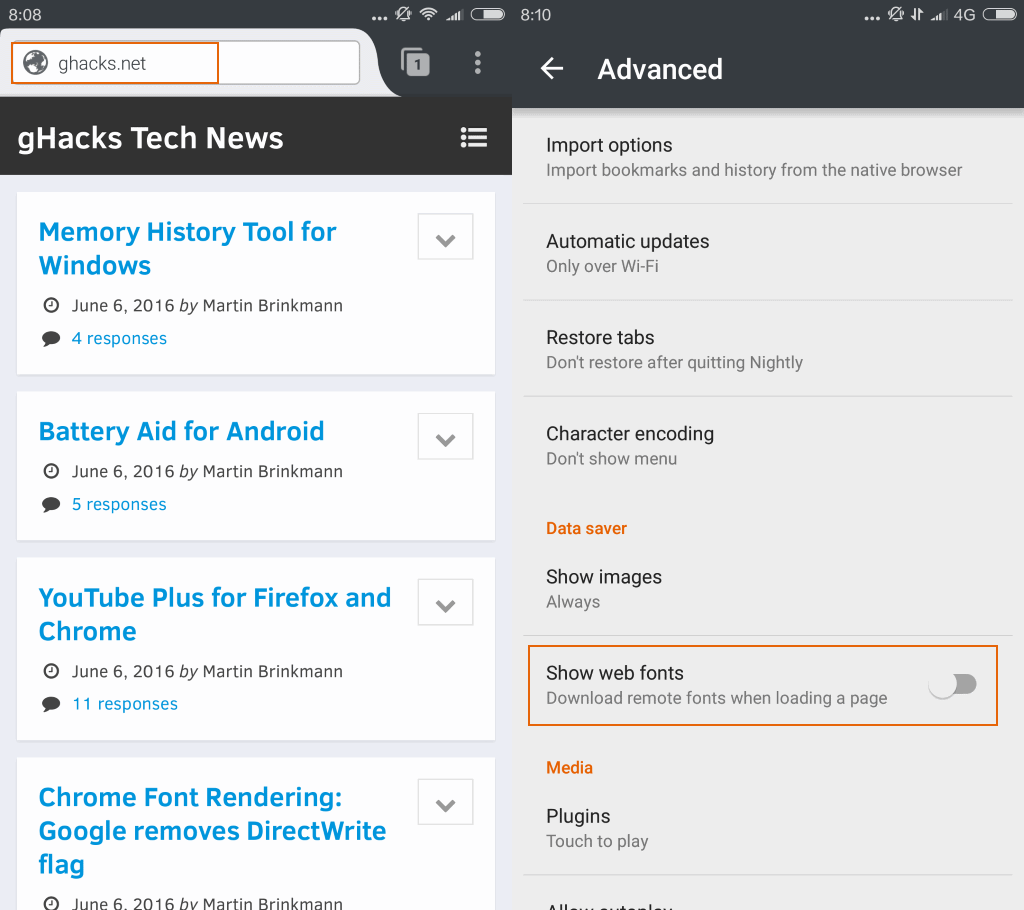This screenshot has height=910, width=1024.
Task: Open Plugins Touch to play setting
Action: click(767, 828)
